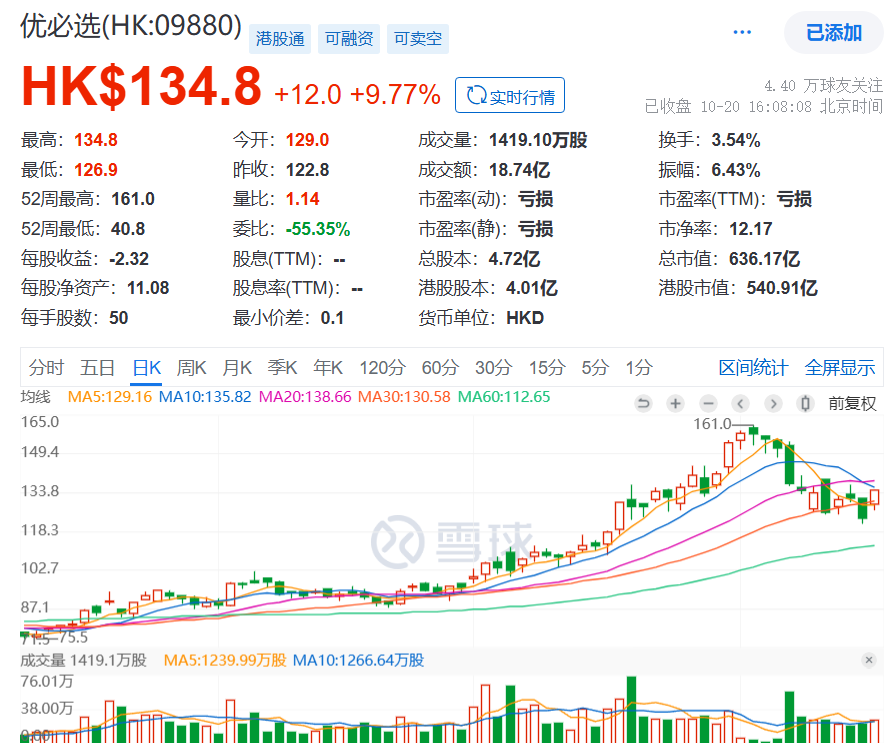Select the 港股通 tag
Viewport: 893px width, 743px height.
pos(280,39)
